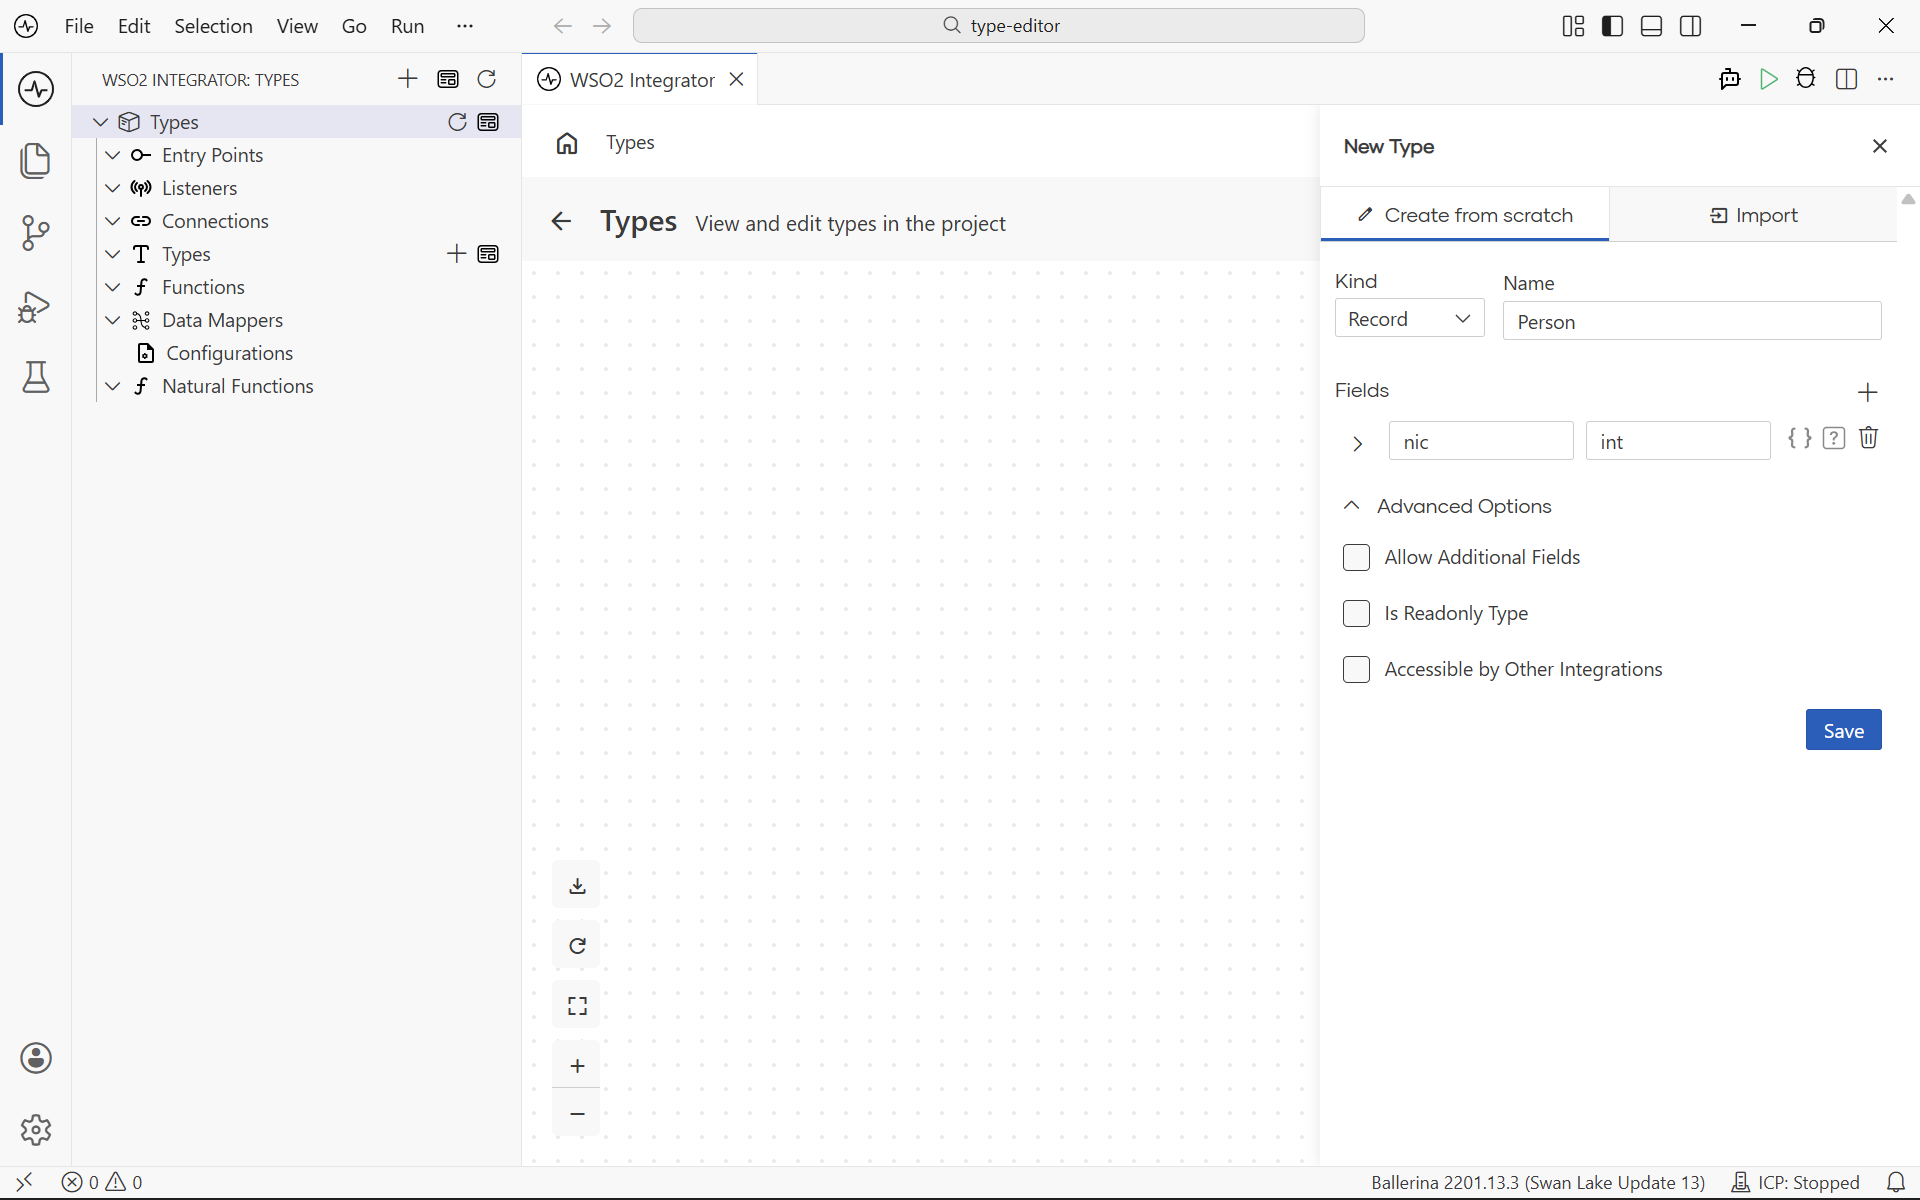The height and width of the screenshot is (1200, 1920).
Task: Open the Accounts icon
Action: [36, 1058]
